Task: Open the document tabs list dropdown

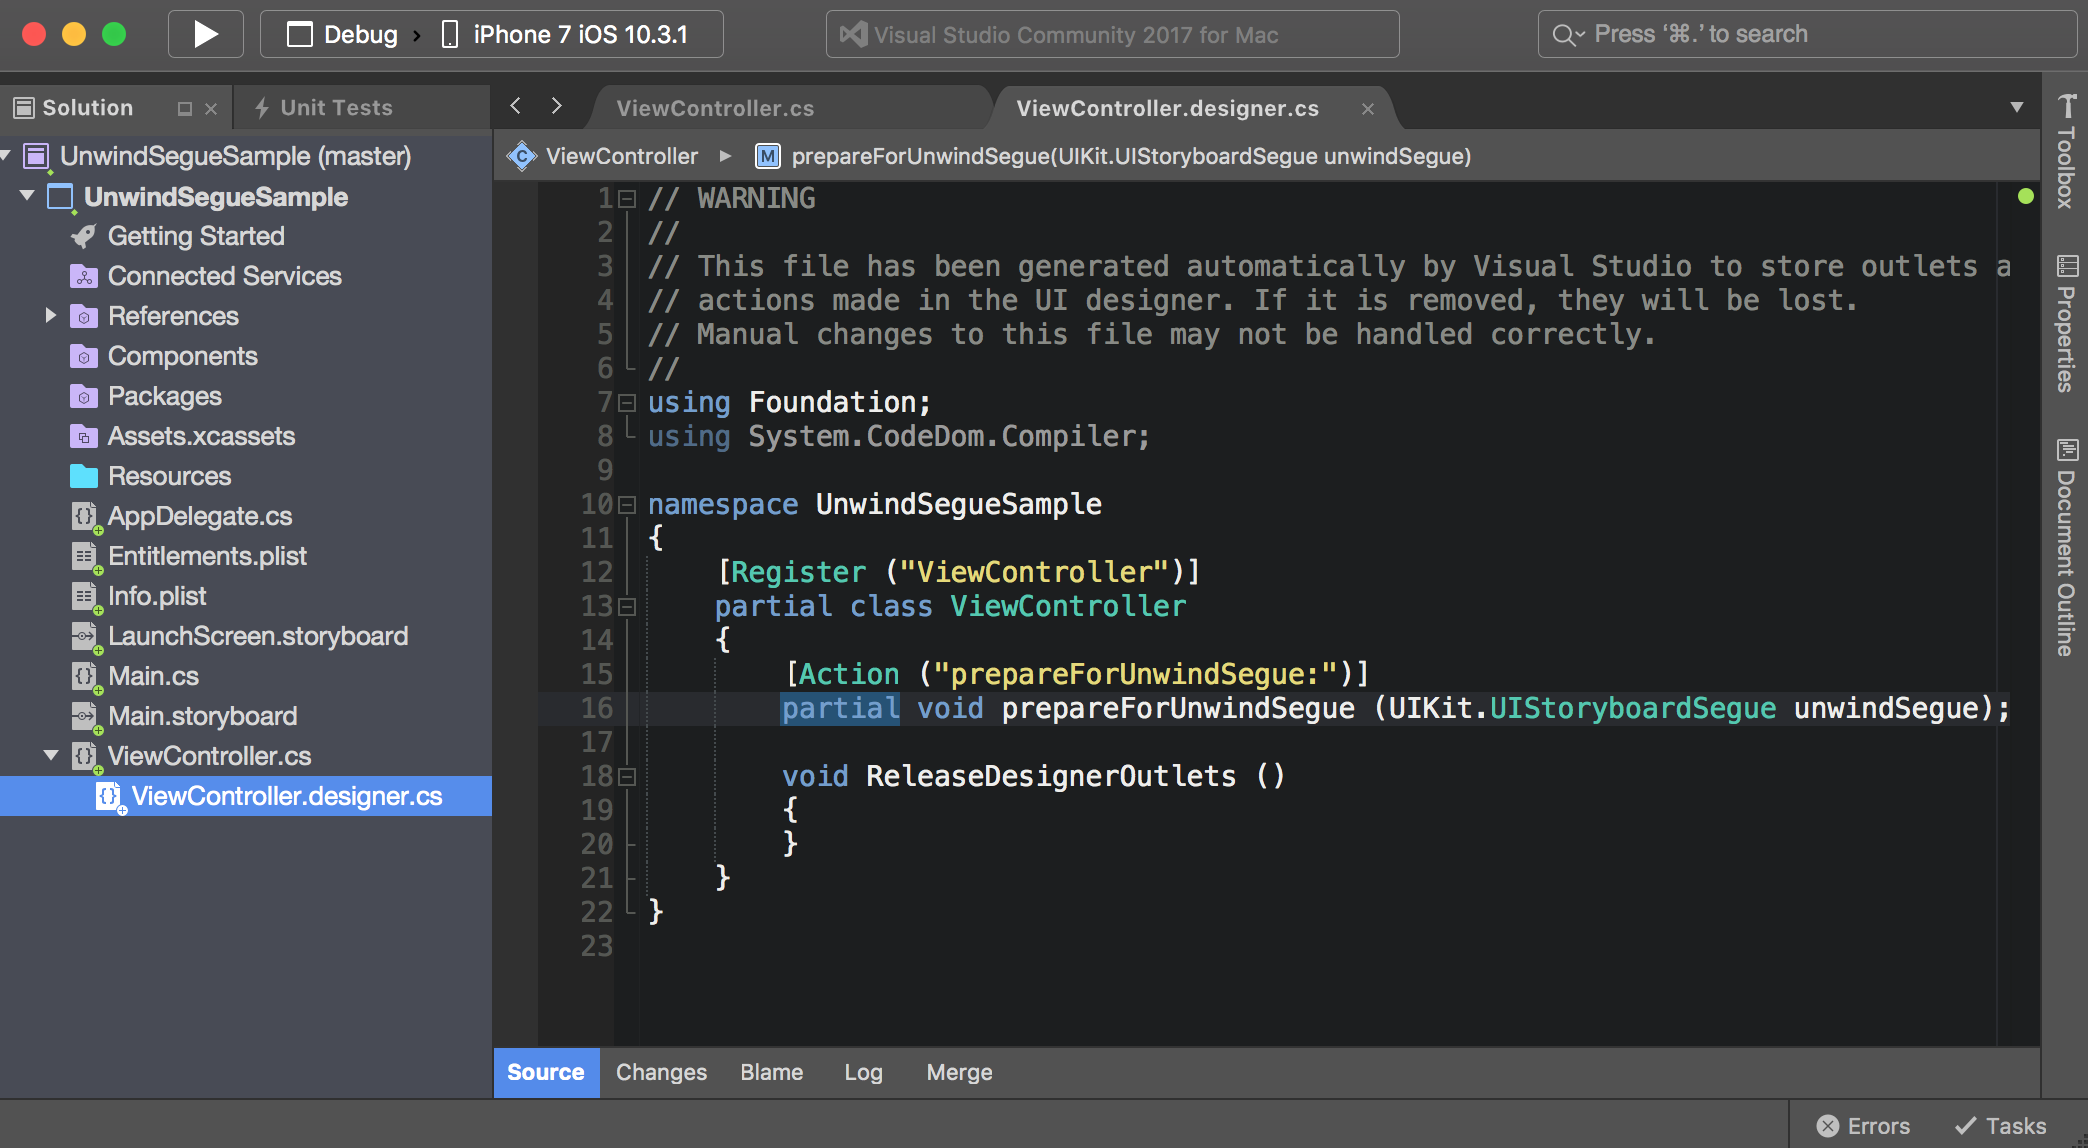Action: pos(2017,107)
